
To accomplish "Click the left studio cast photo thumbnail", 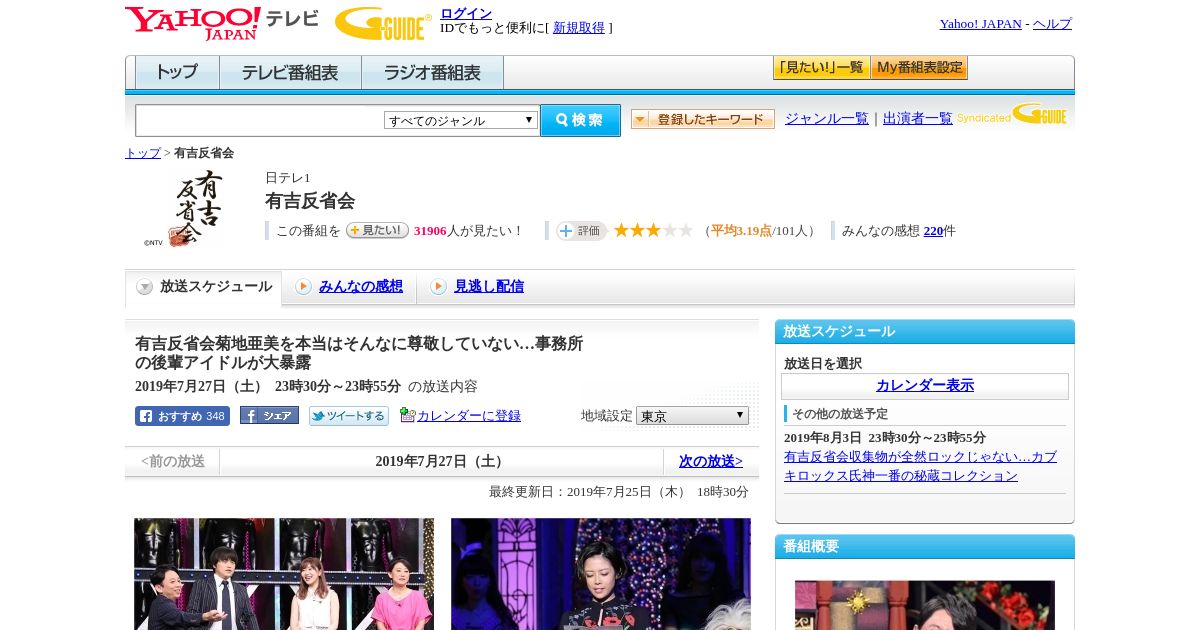I will 284,574.
